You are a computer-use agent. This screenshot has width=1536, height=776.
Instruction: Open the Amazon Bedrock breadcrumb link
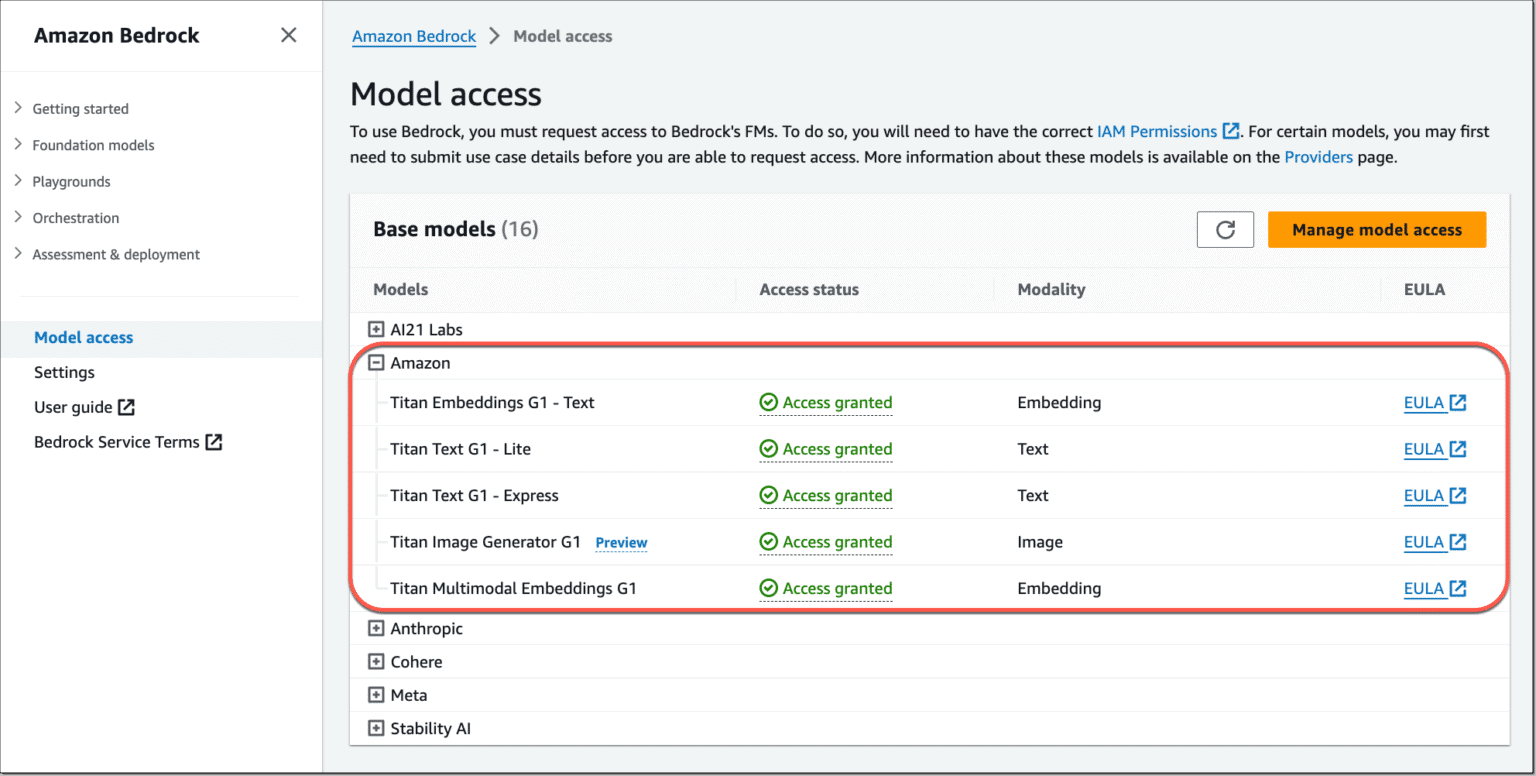[414, 36]
